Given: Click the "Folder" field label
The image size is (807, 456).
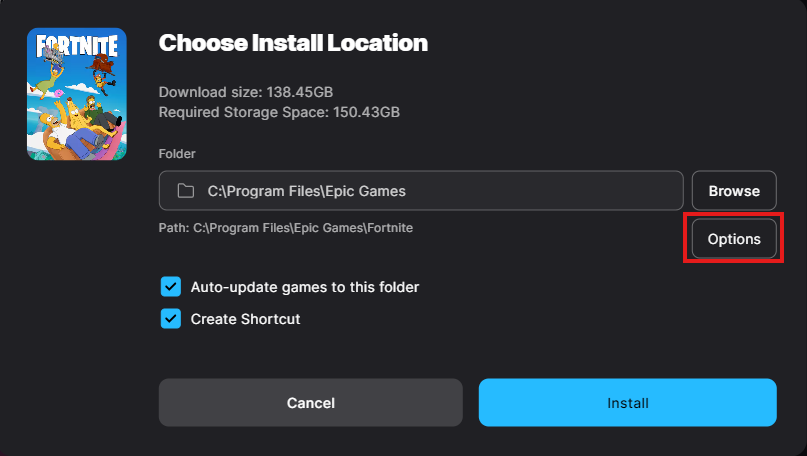Looking at the screenshot, I should point(177,154).
